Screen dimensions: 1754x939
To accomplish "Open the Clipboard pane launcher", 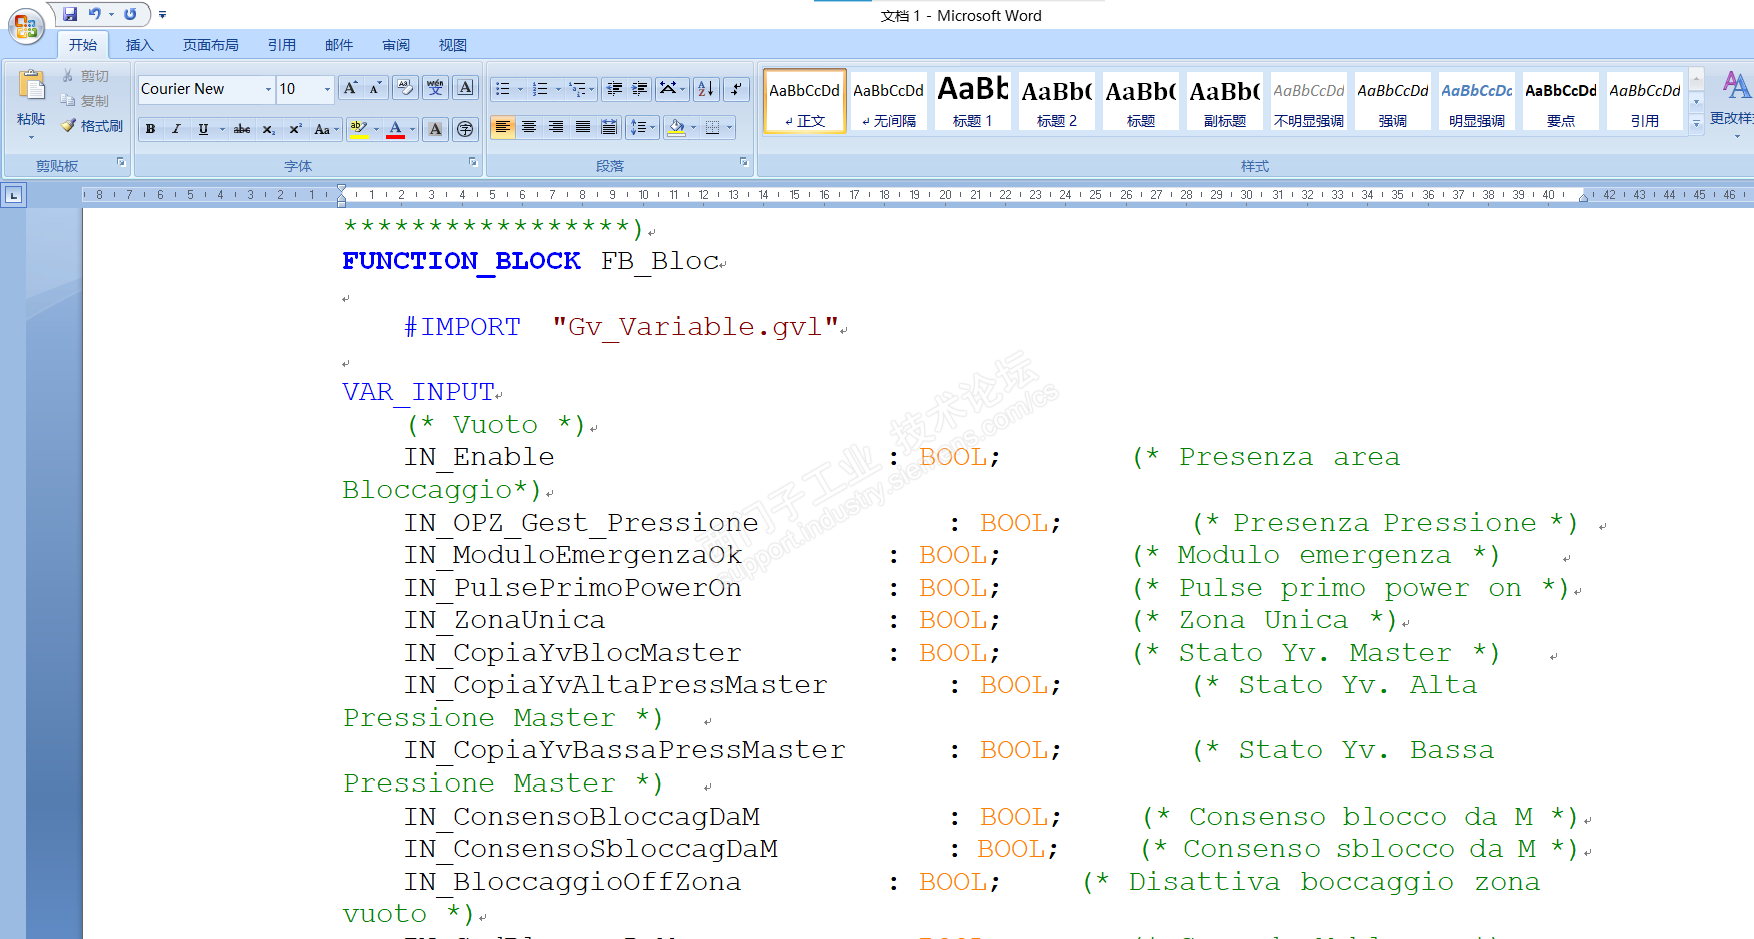I will click(x=121, y=162).
